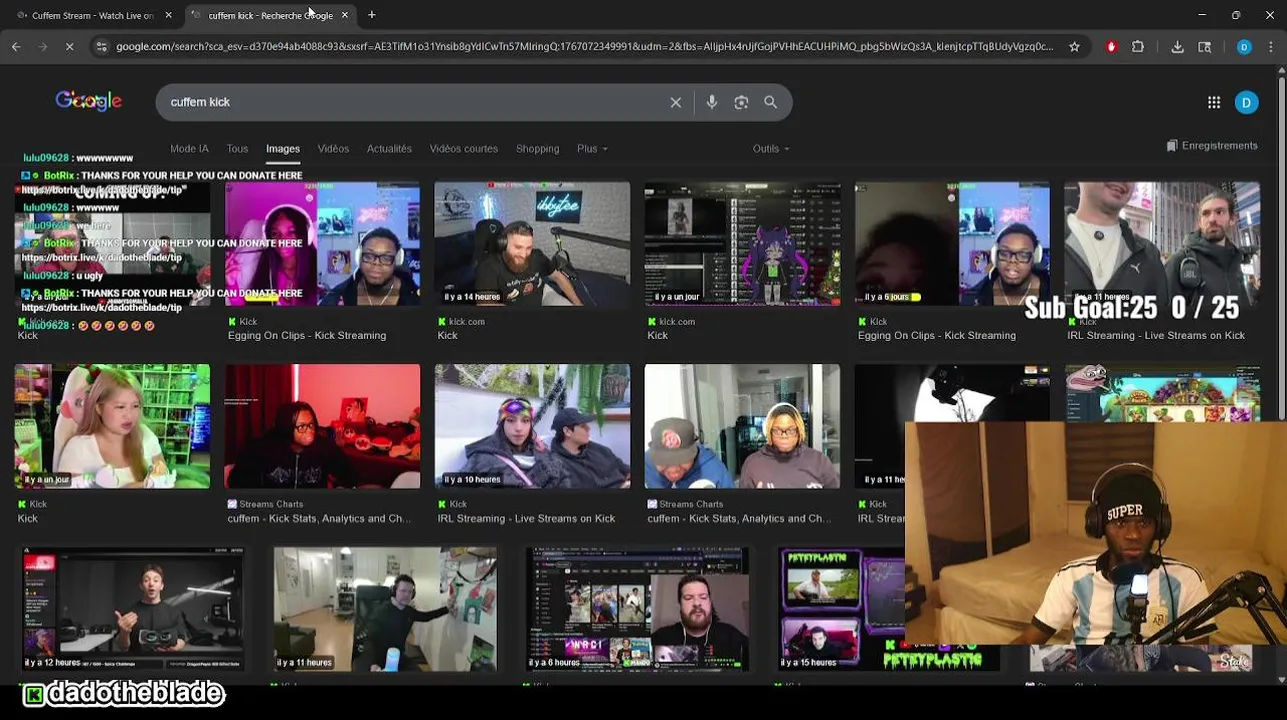Select the Mode IA search tab

189,149
